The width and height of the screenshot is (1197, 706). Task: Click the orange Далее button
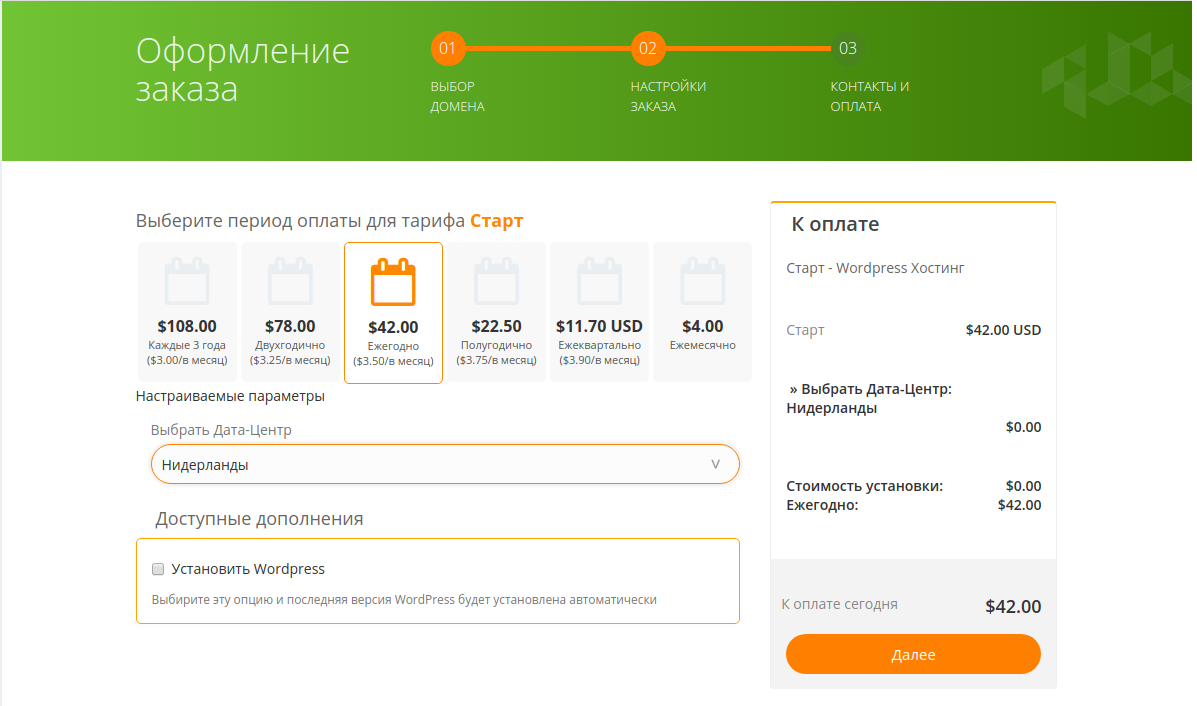pyautogui.click(x=913, y=654)
